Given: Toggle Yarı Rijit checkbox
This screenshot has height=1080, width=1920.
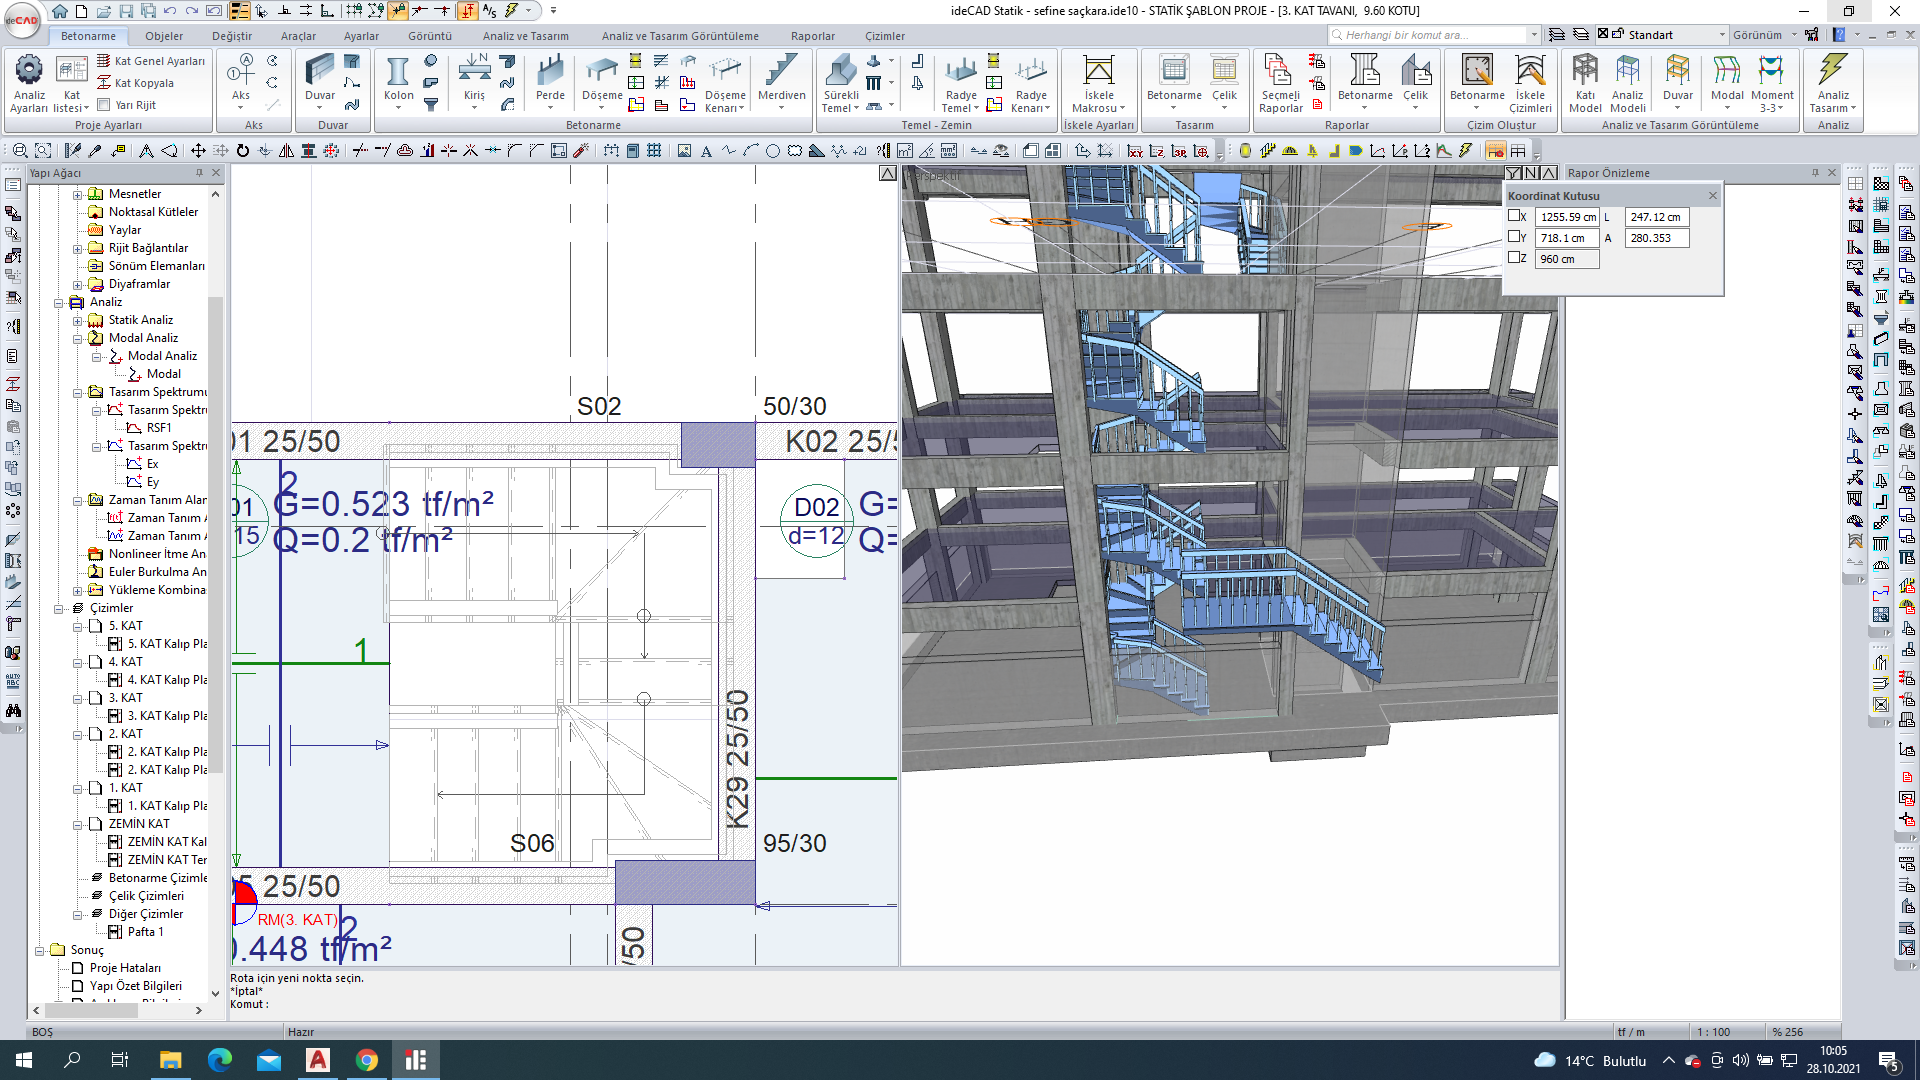Looking at the screenshot, I should click(x=103, y=105).
